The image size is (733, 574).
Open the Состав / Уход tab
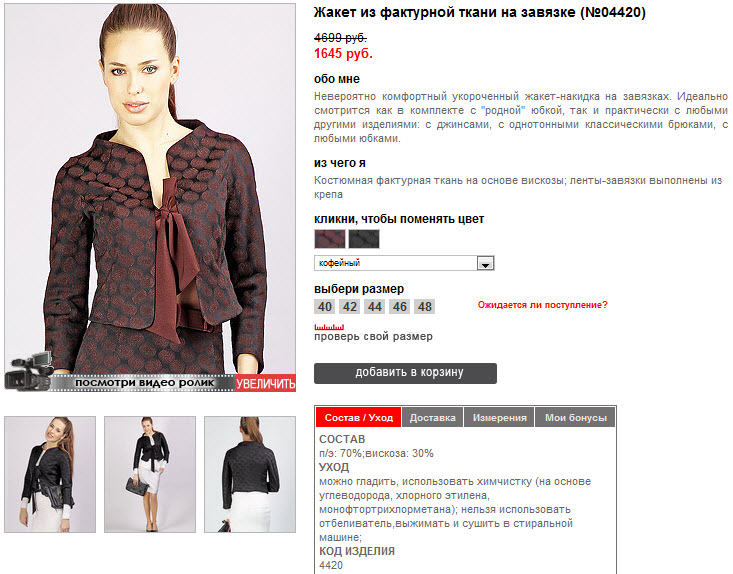(x=359, y=417)
